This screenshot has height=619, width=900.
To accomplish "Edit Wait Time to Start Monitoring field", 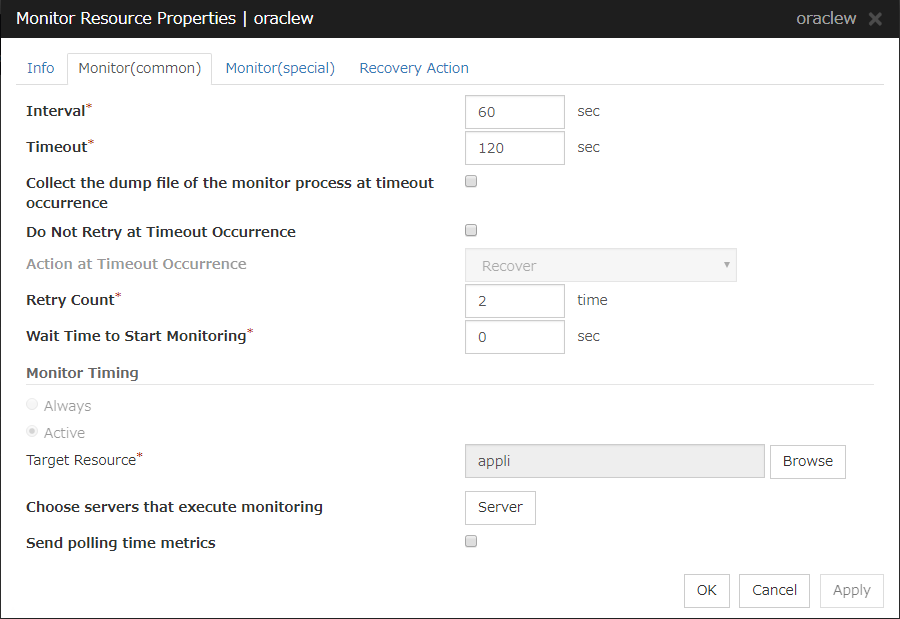I will click(x=515, y=337).
